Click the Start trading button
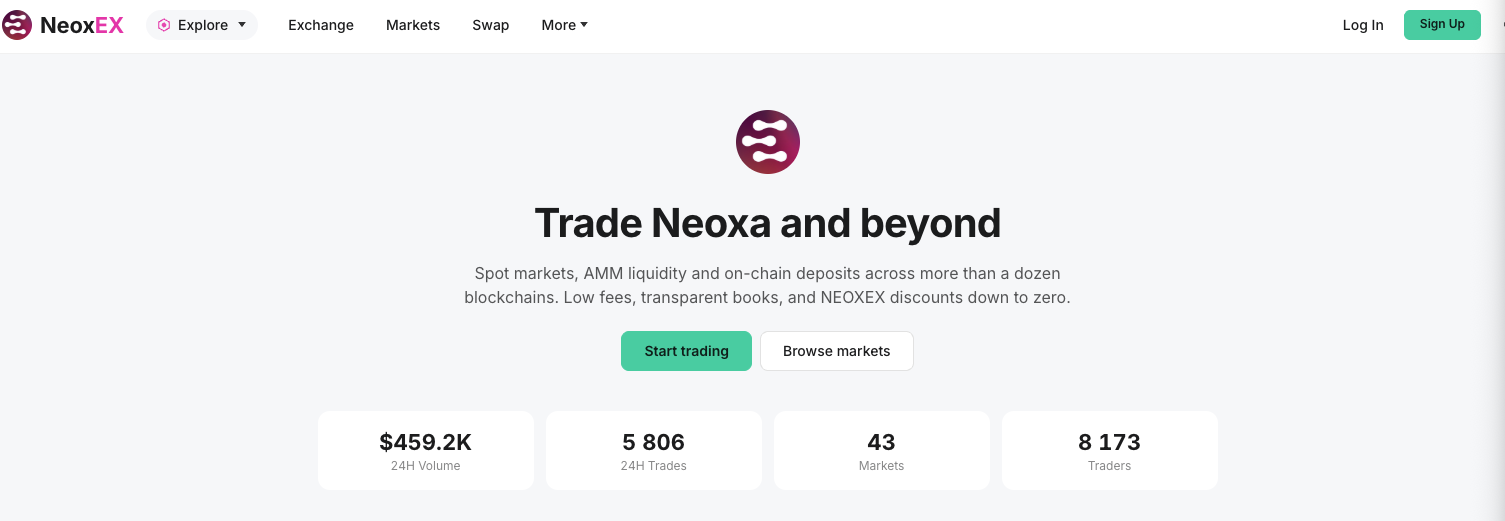This screenshot has width=1505, height=521. (686, 351)
